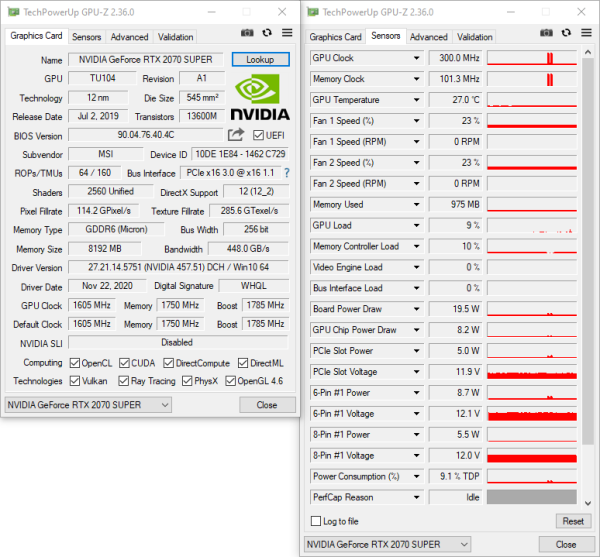The height and width of the screenshot is (557, 600).
Task: Click Close button in Sensors window
Action: click(566, 544)
